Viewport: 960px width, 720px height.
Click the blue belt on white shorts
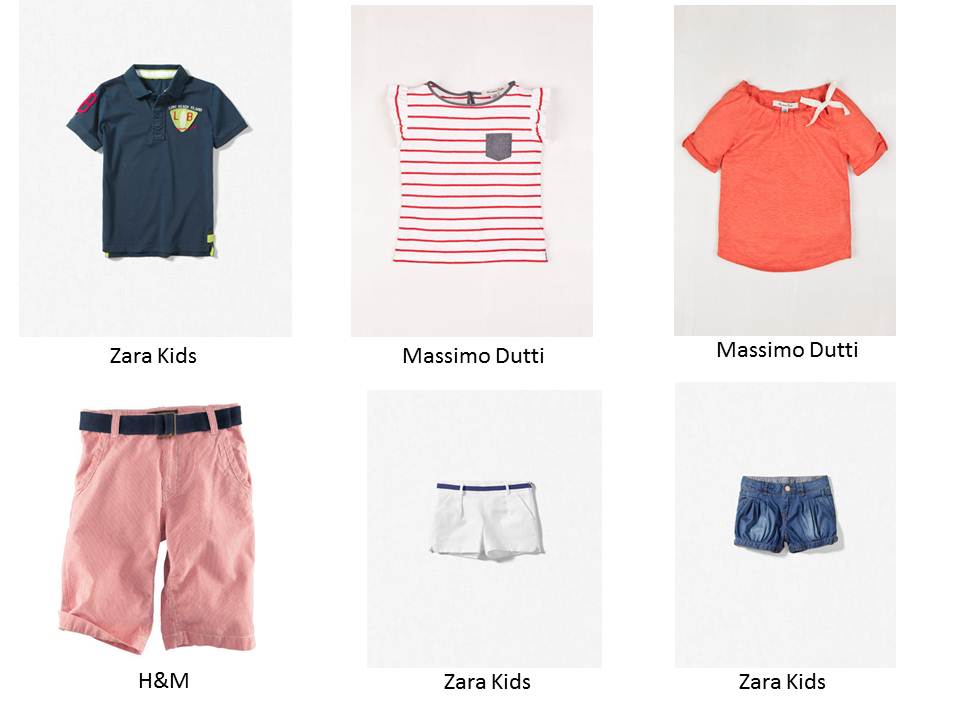pos(484,486)
